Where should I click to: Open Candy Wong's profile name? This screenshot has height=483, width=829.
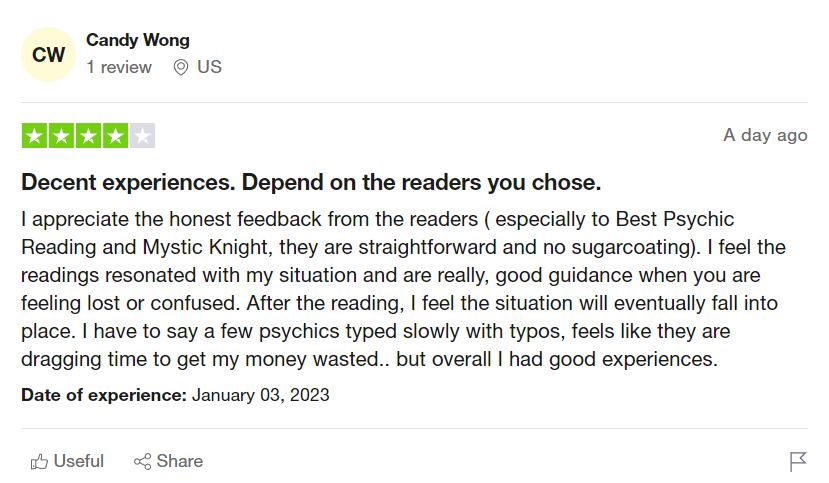(x=138, y=40)
